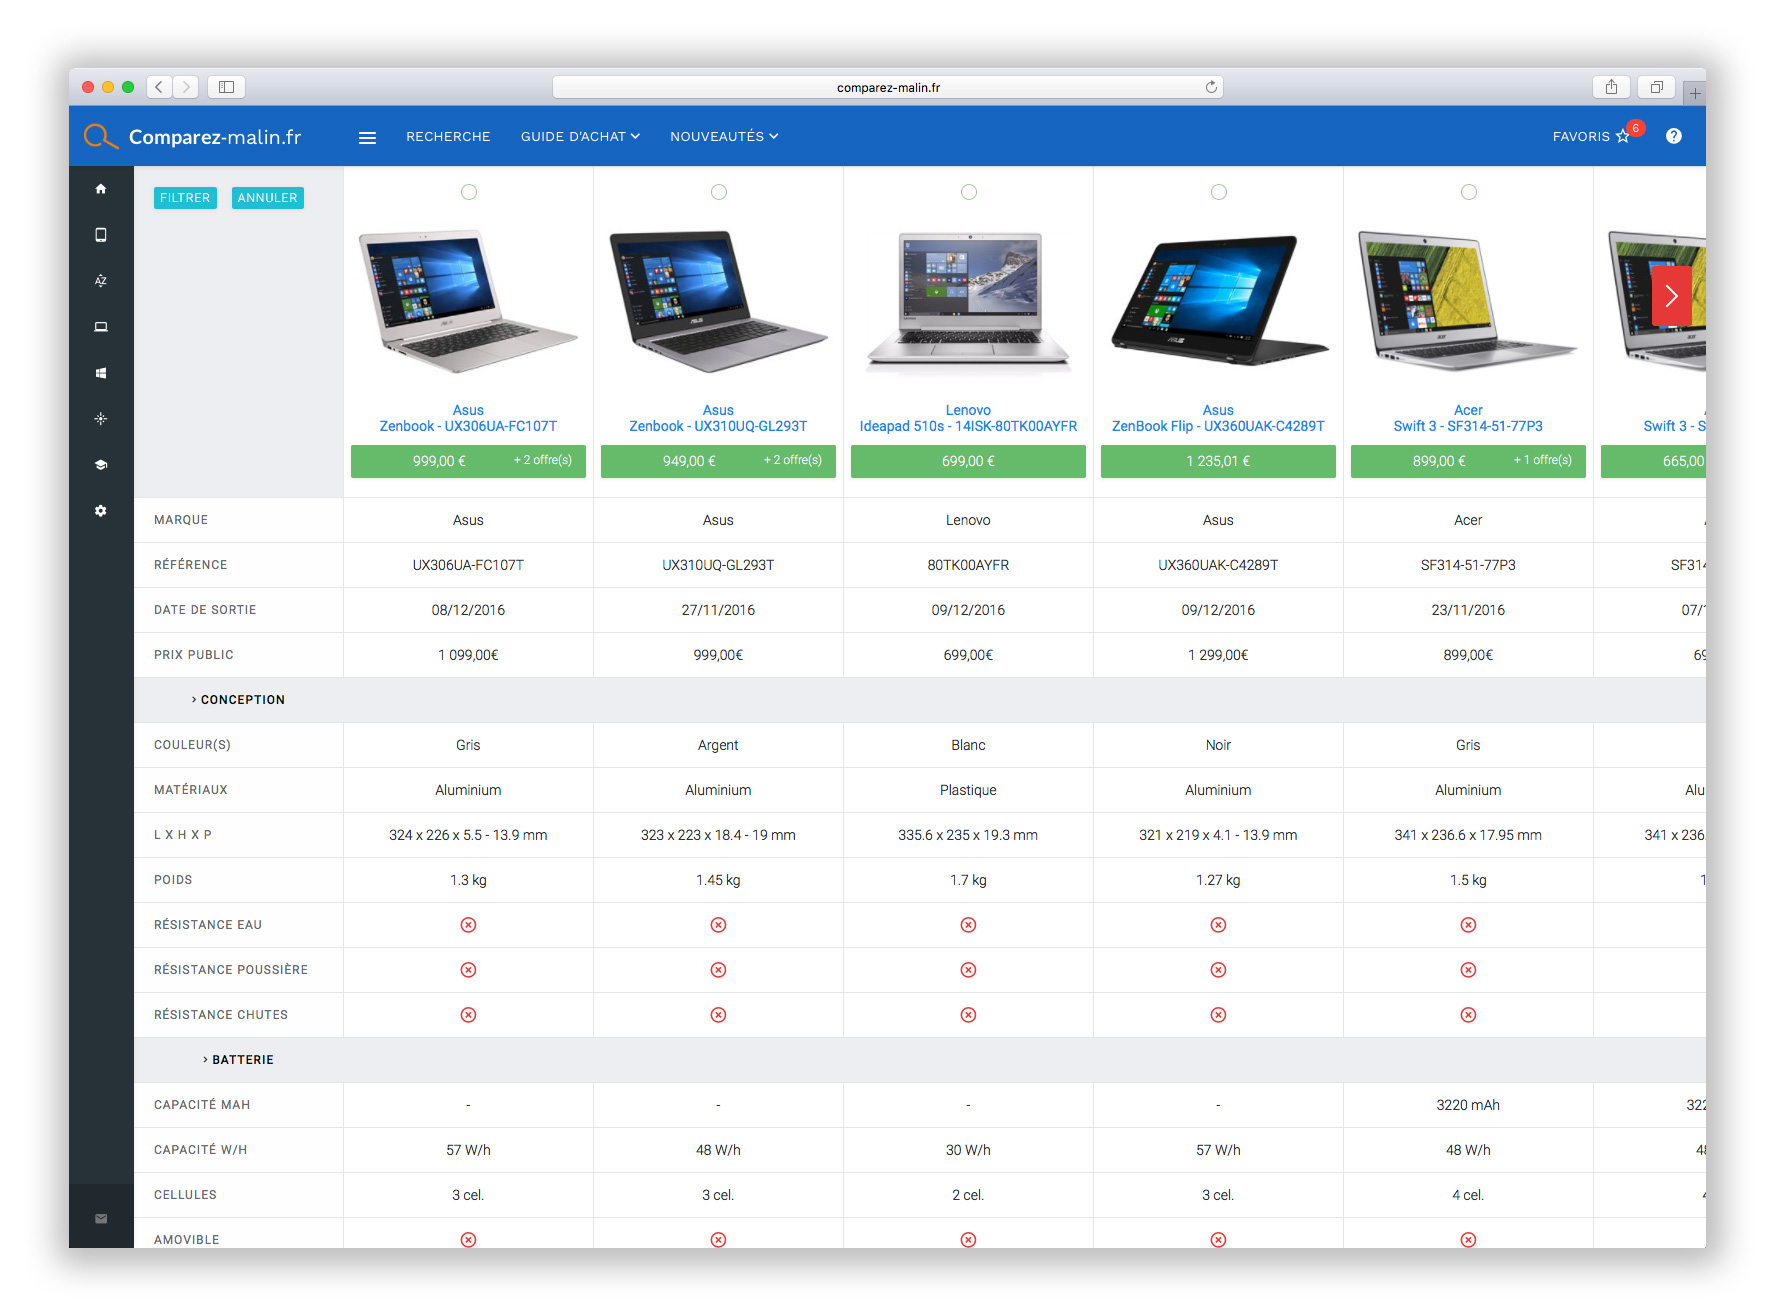The height and width of the screenshot is (1312, 1771).
Task: Click the home icon in the sidebar
Action: 101,189
